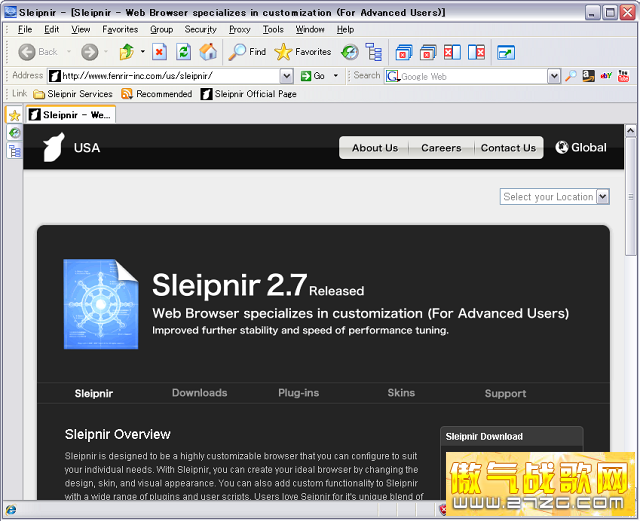
Task: Open the View menu
Action: pos(80,29)
